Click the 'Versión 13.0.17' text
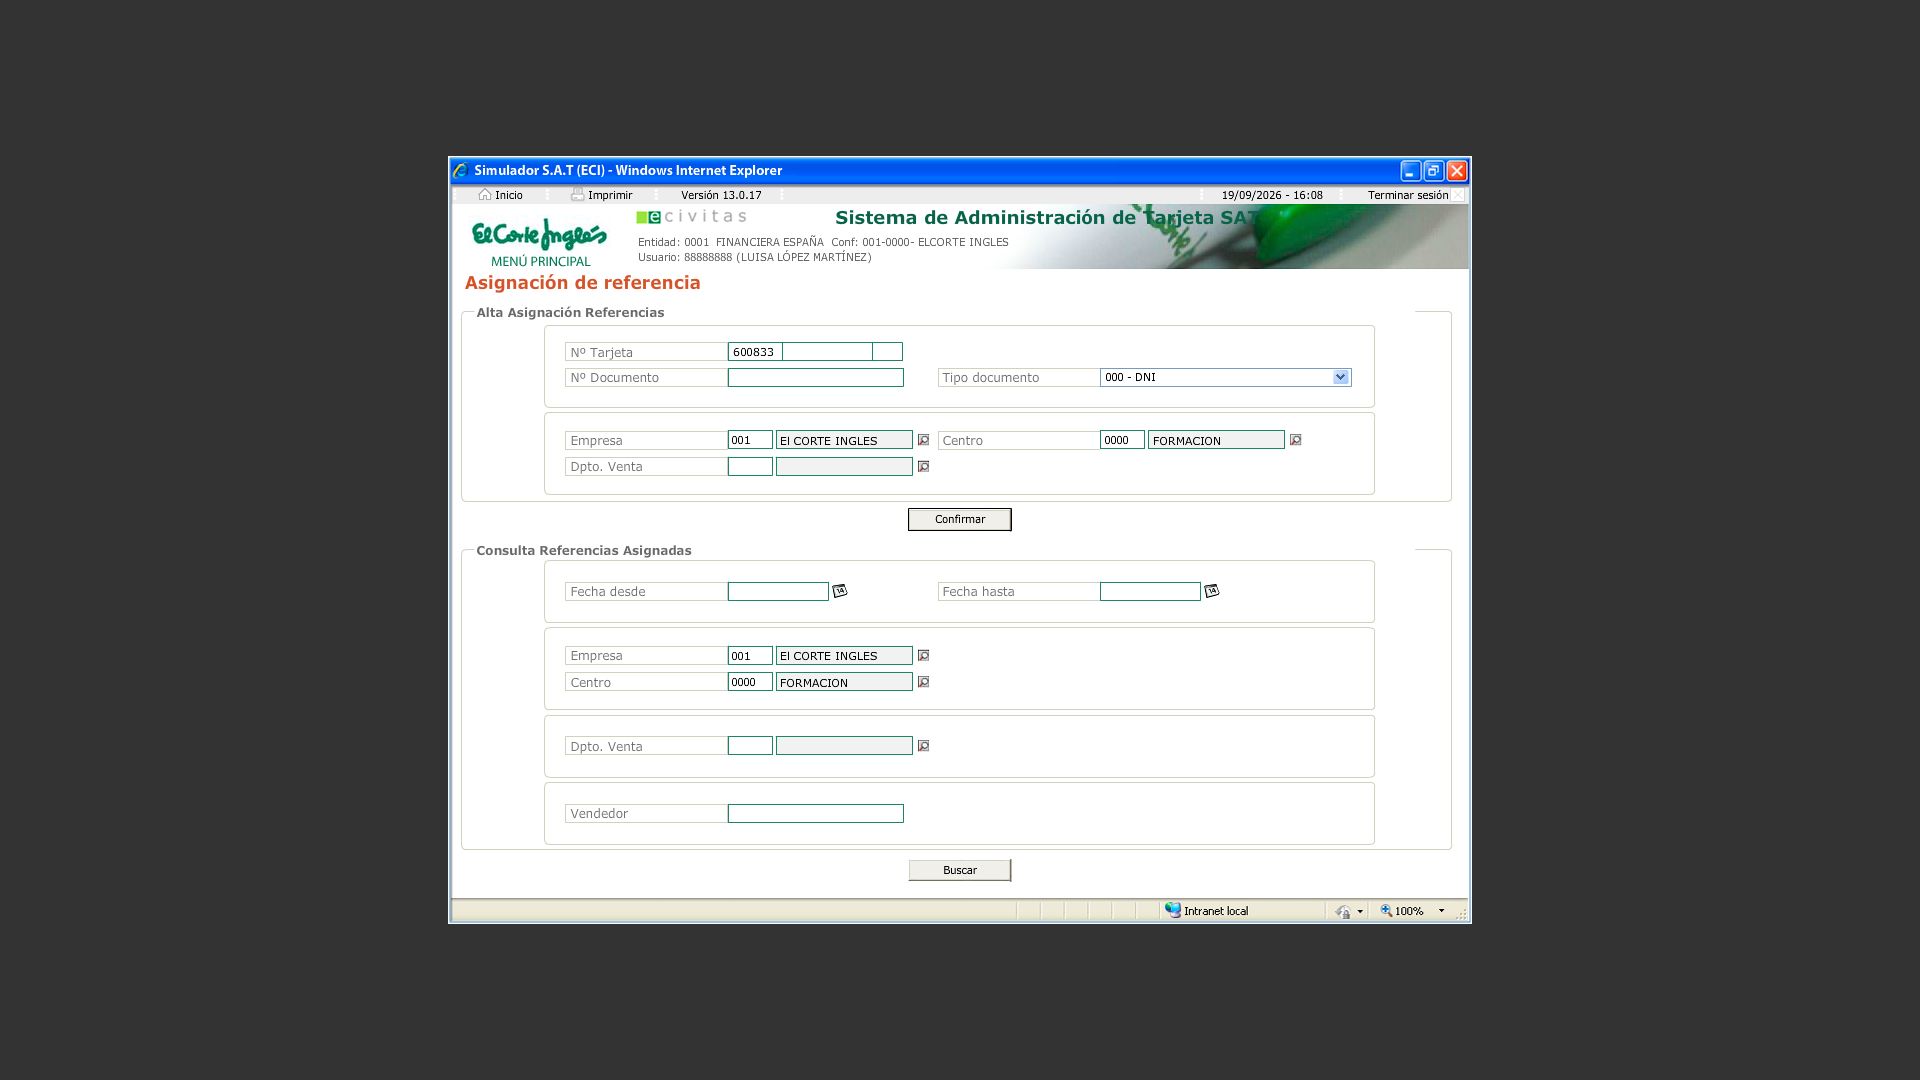This screenshot has height=1080, width=1920. [721, 195]
